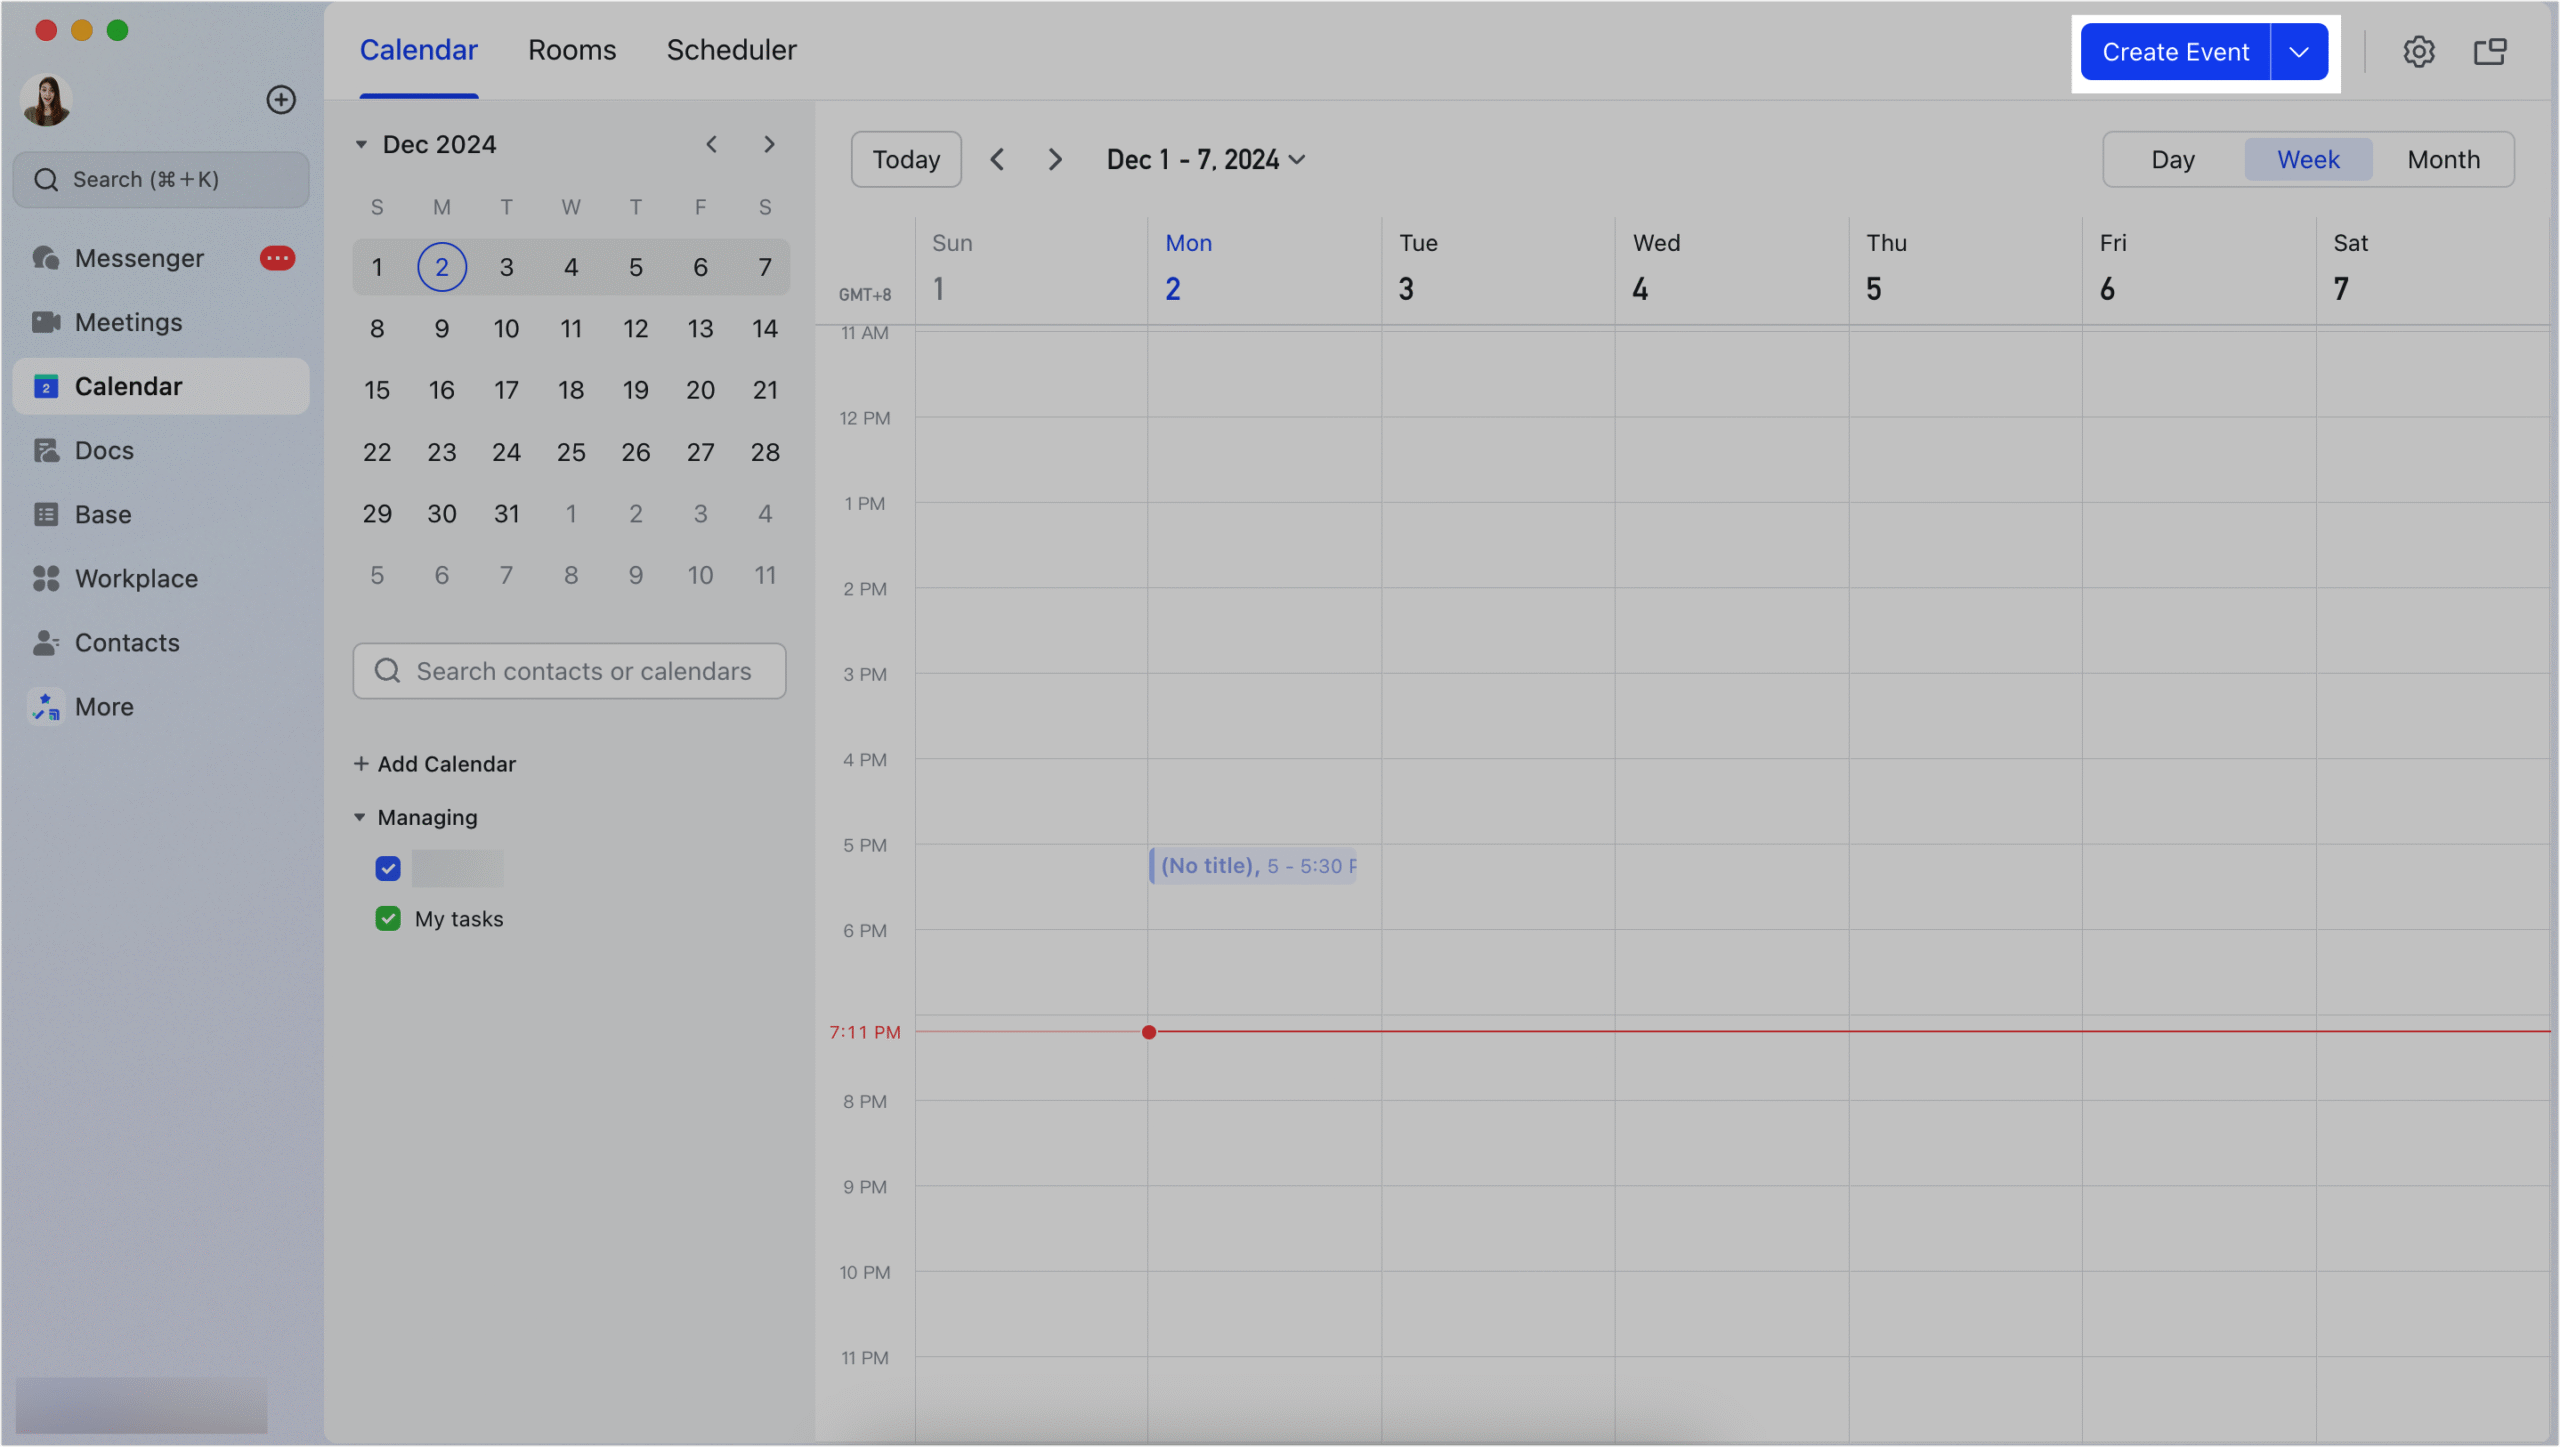Select December 18 in mini calendar

pyautogui.click(x=571, y=390)
